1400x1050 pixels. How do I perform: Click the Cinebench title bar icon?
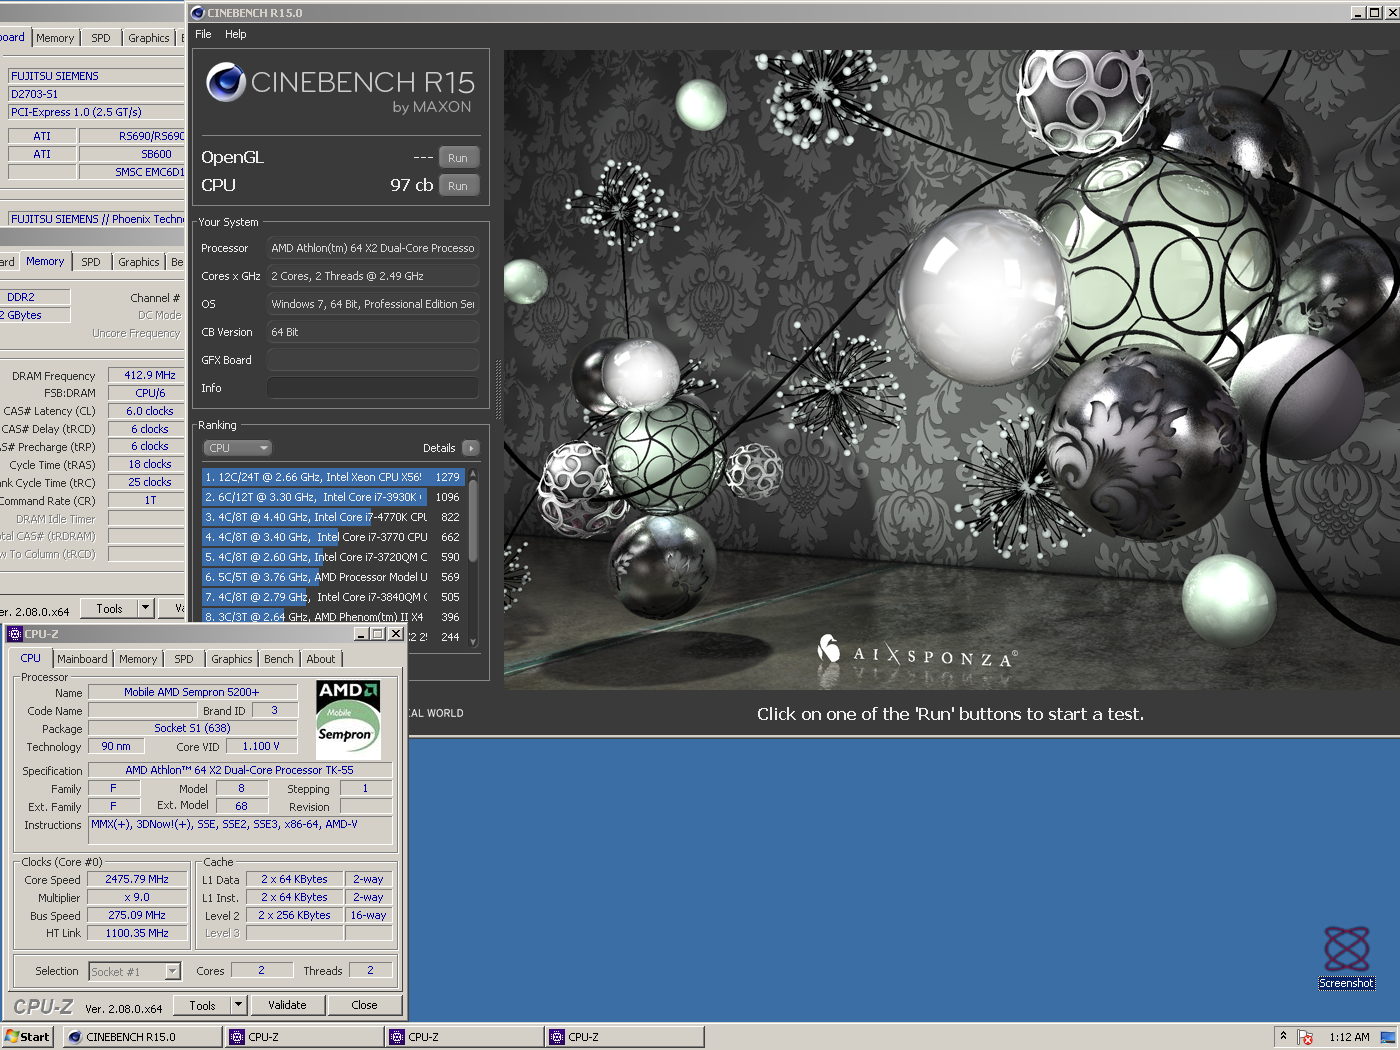(198, 13)
